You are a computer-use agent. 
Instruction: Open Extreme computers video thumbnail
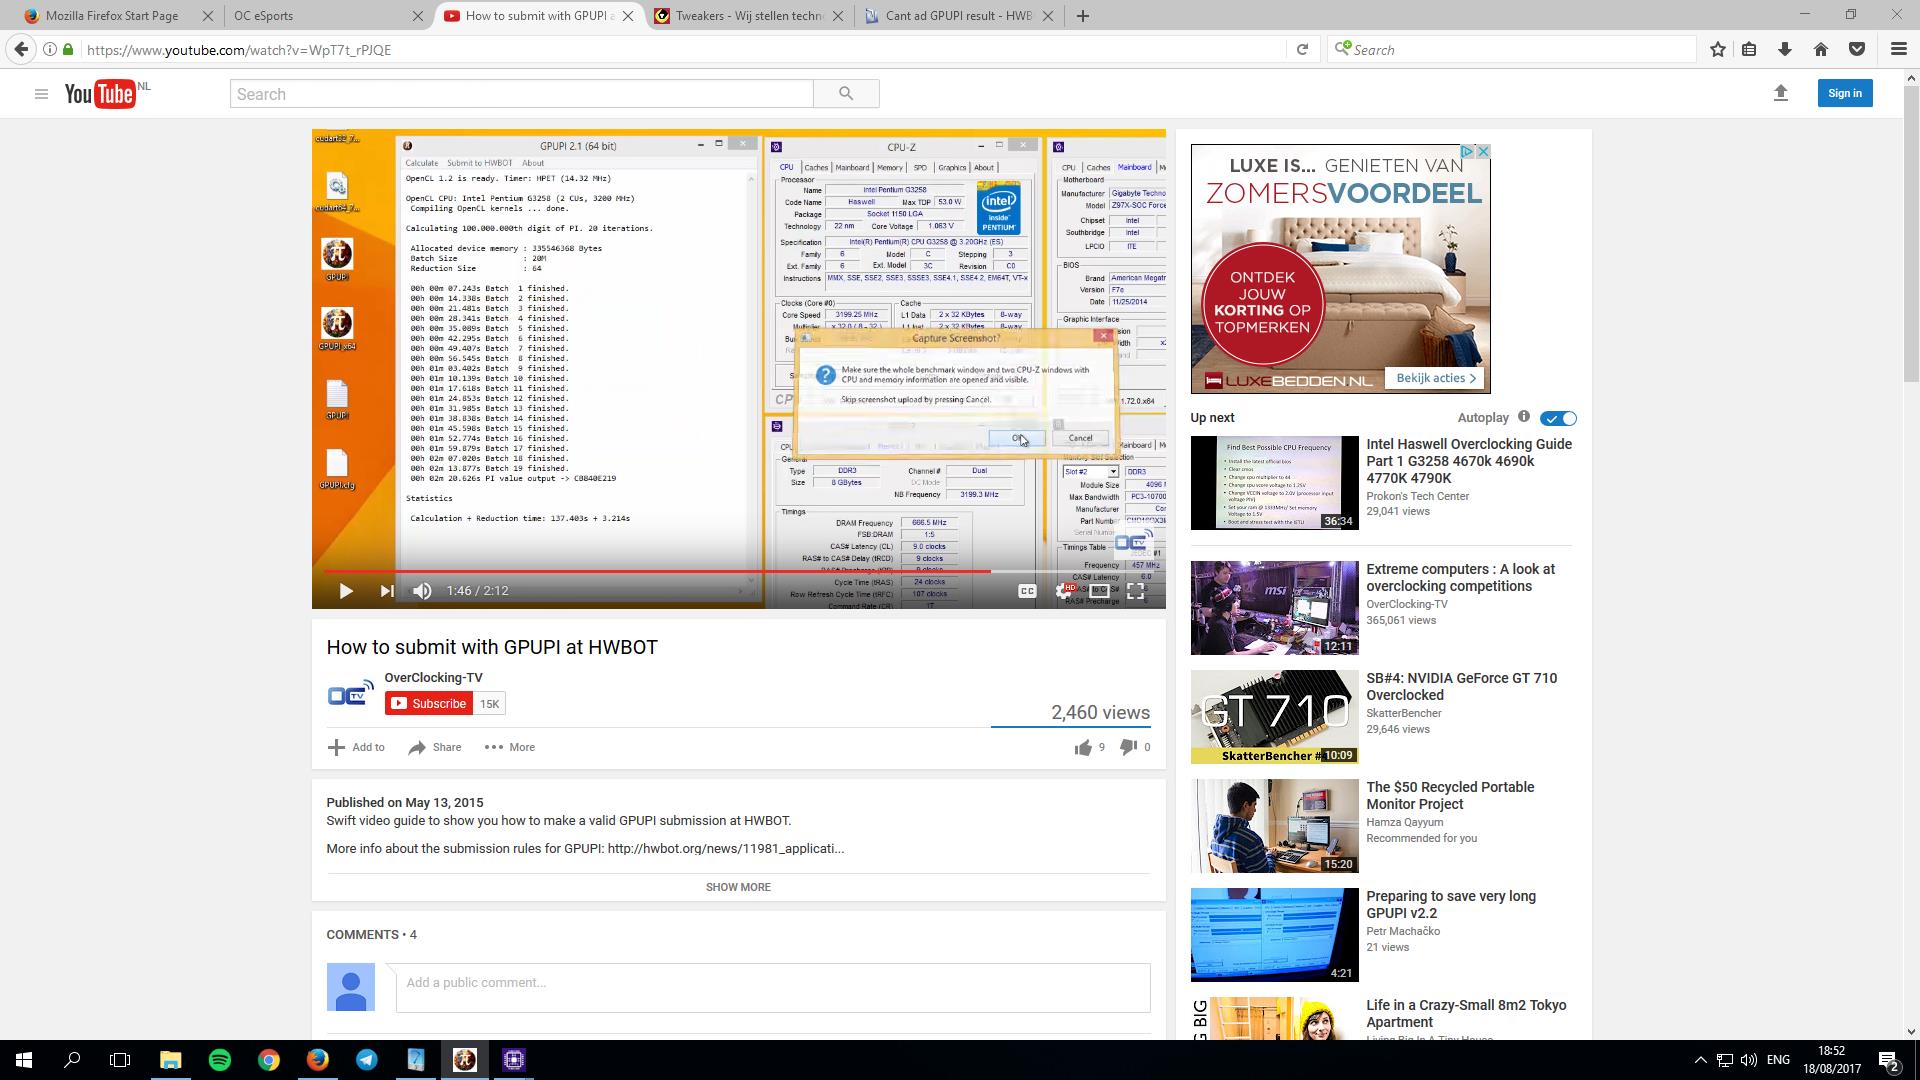(x=1274, y=608)
